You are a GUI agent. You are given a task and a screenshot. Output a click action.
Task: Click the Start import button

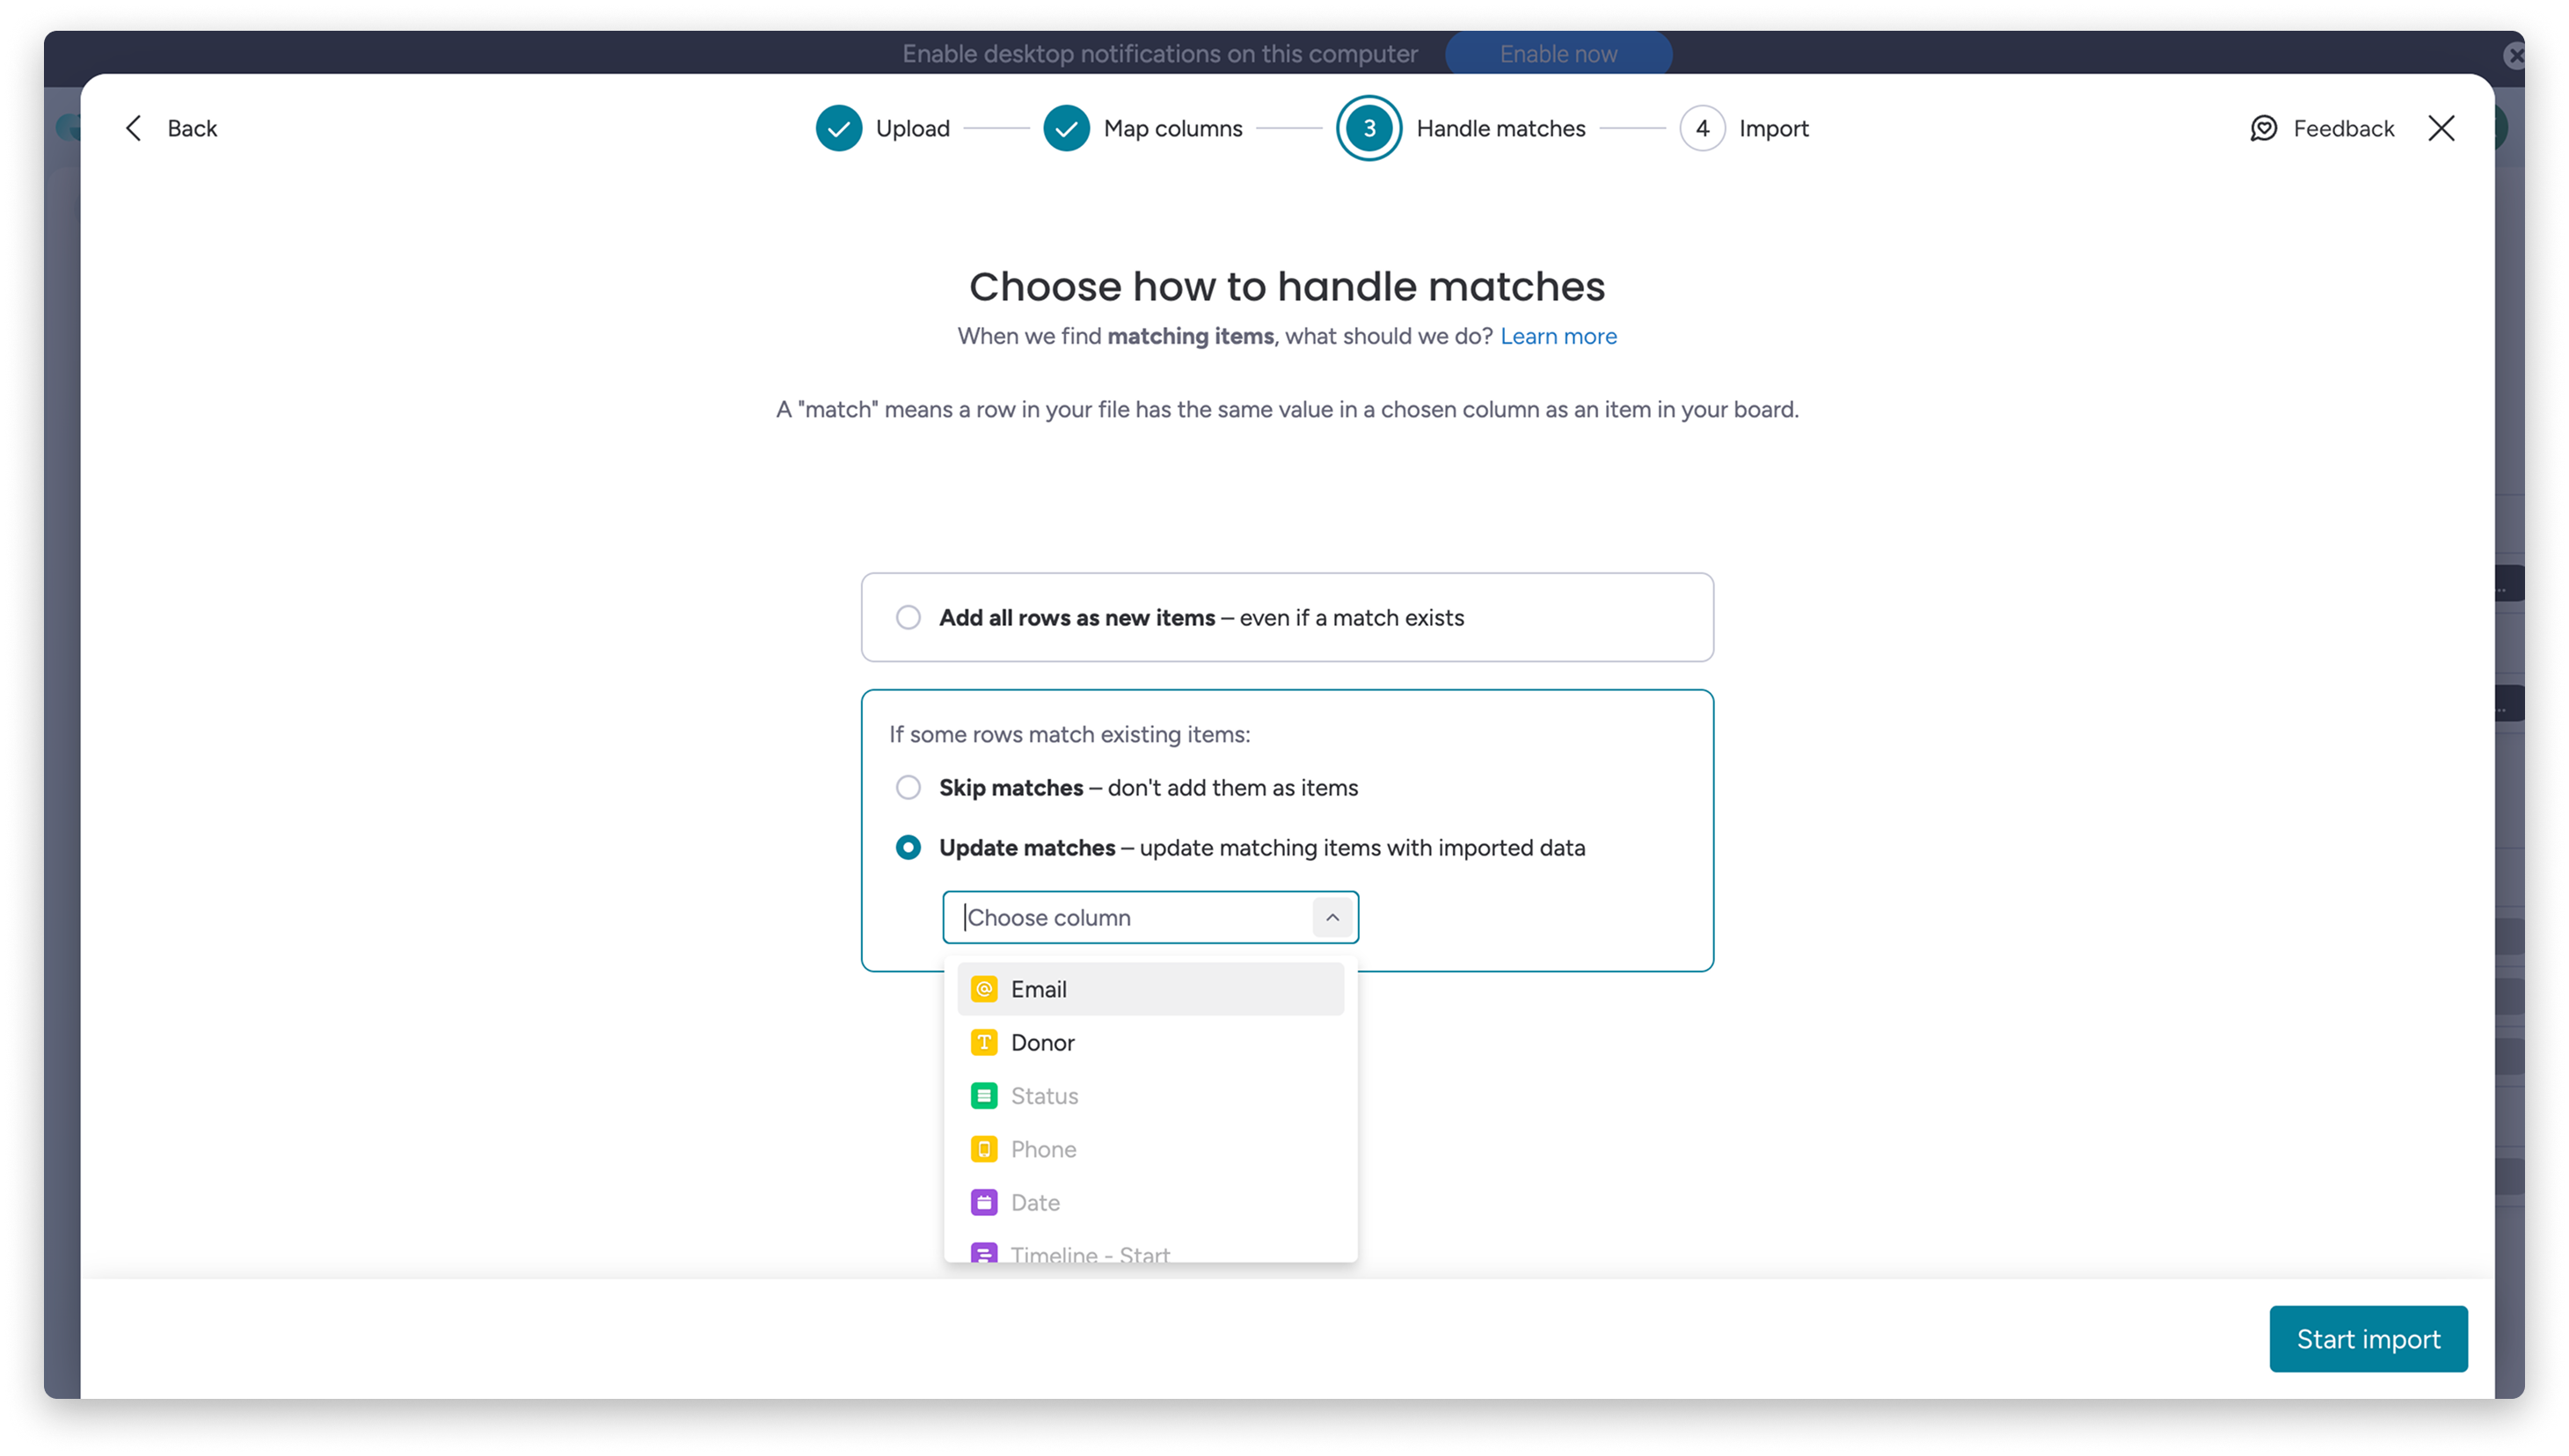coord(2367,1339)
